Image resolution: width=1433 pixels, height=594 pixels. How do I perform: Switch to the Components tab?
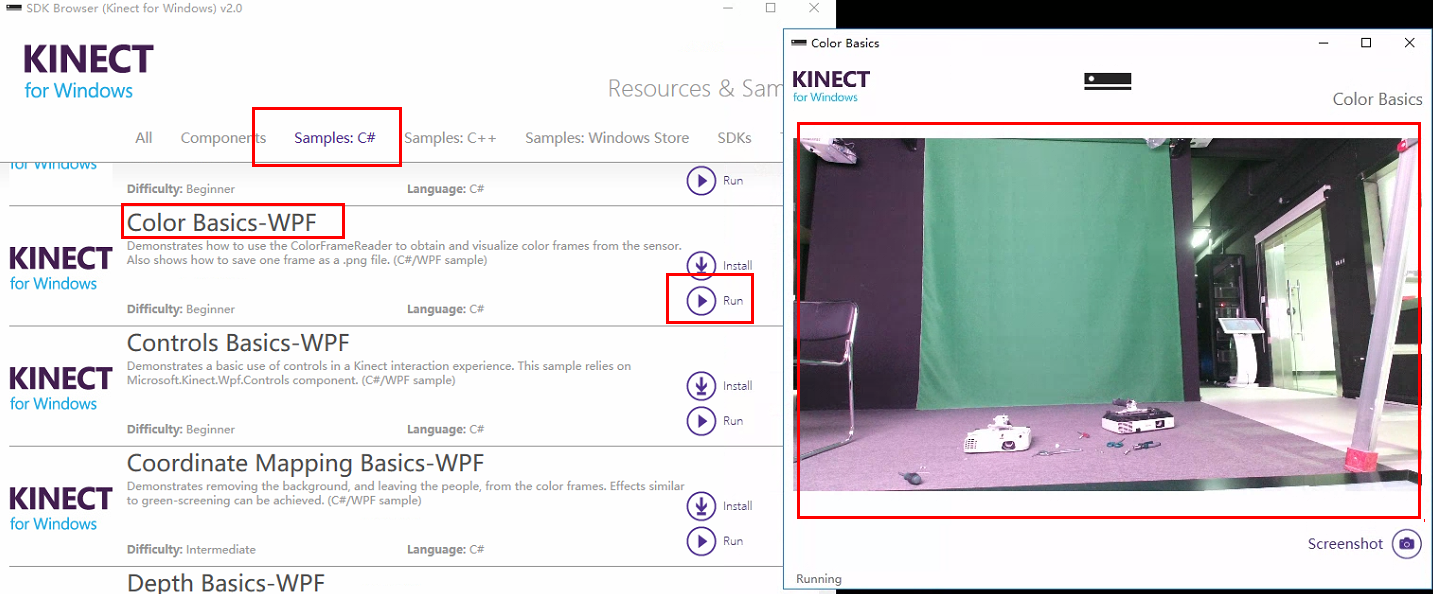coord(223,138)
